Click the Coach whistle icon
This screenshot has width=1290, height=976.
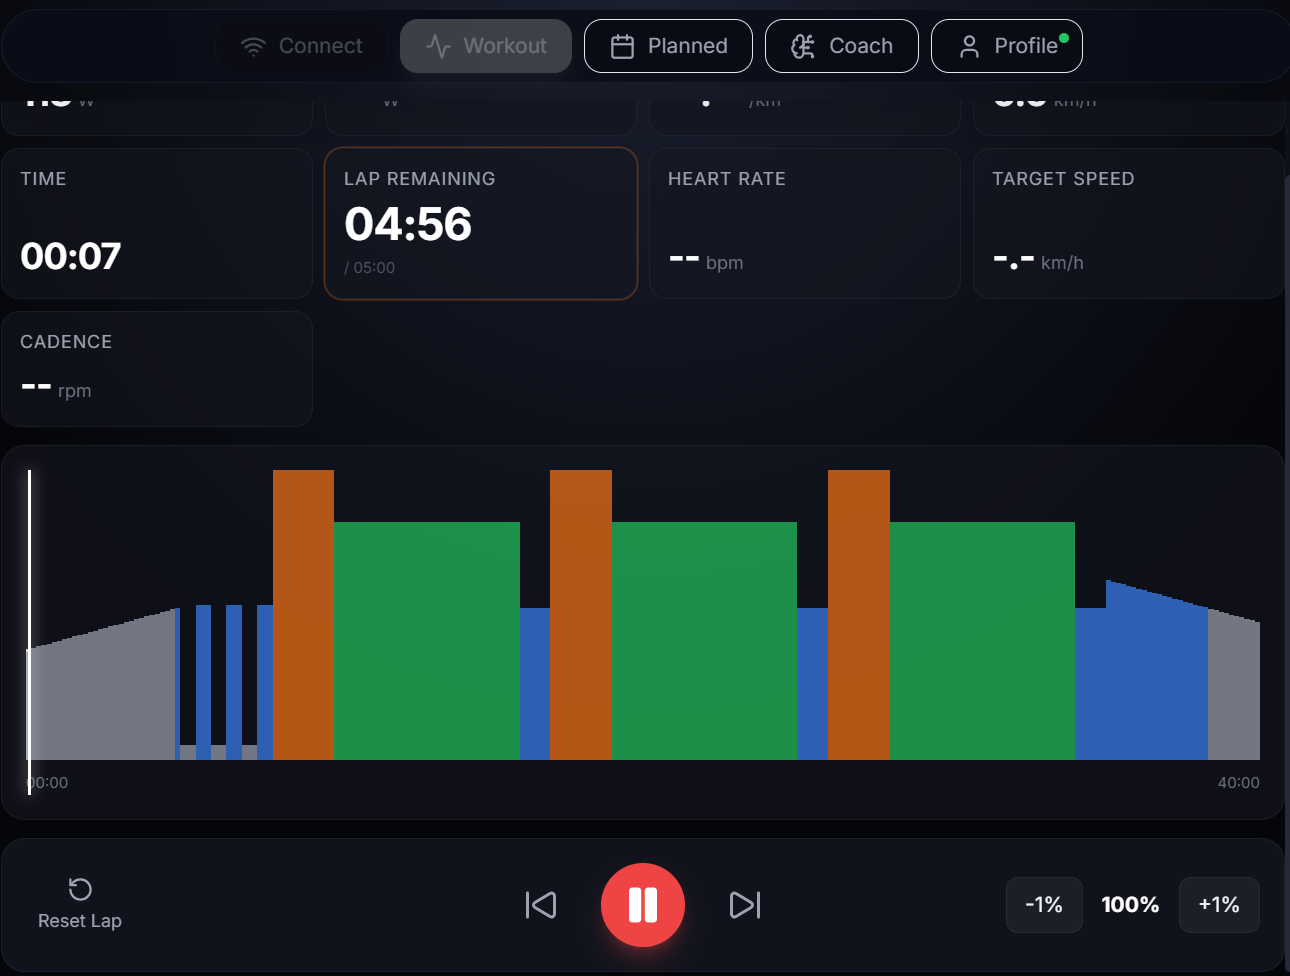click(802, 45)
